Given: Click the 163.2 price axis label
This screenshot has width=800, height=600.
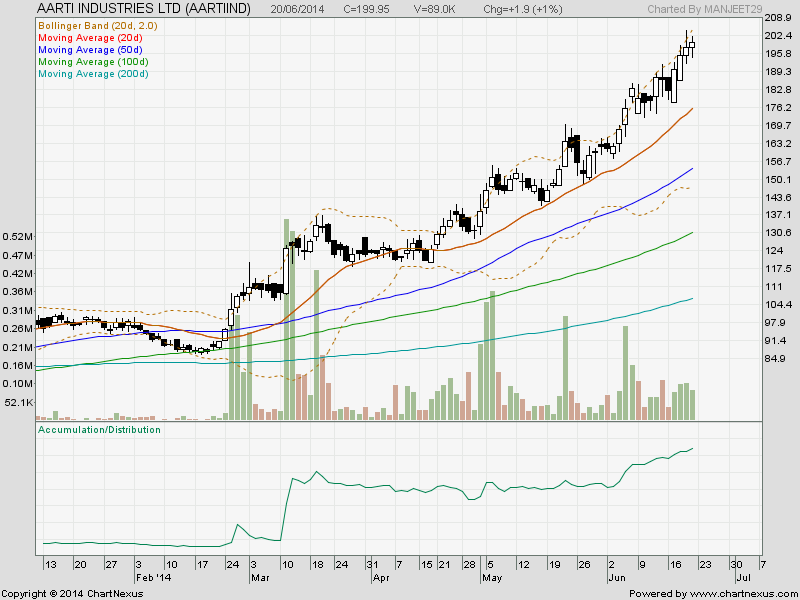Looking at the screenshot, I should click(x=777, y=143).
